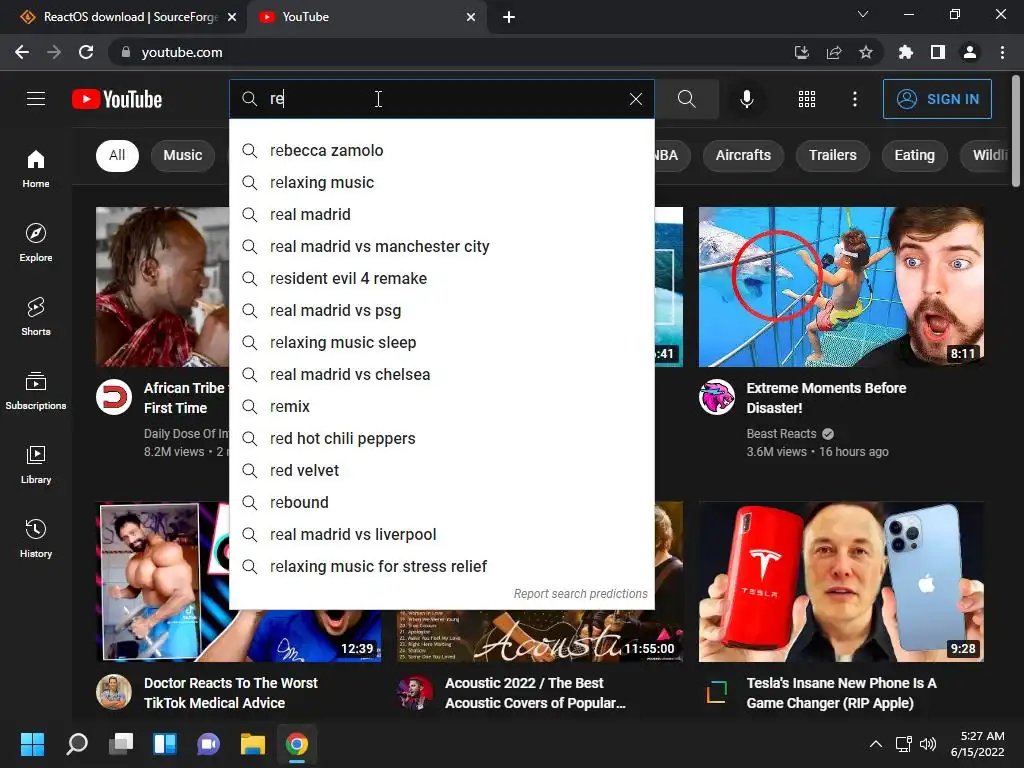Screen dimensions: 1024x768
Task: Choose suggestion rebecca zamolo
Action: [441, 150]
